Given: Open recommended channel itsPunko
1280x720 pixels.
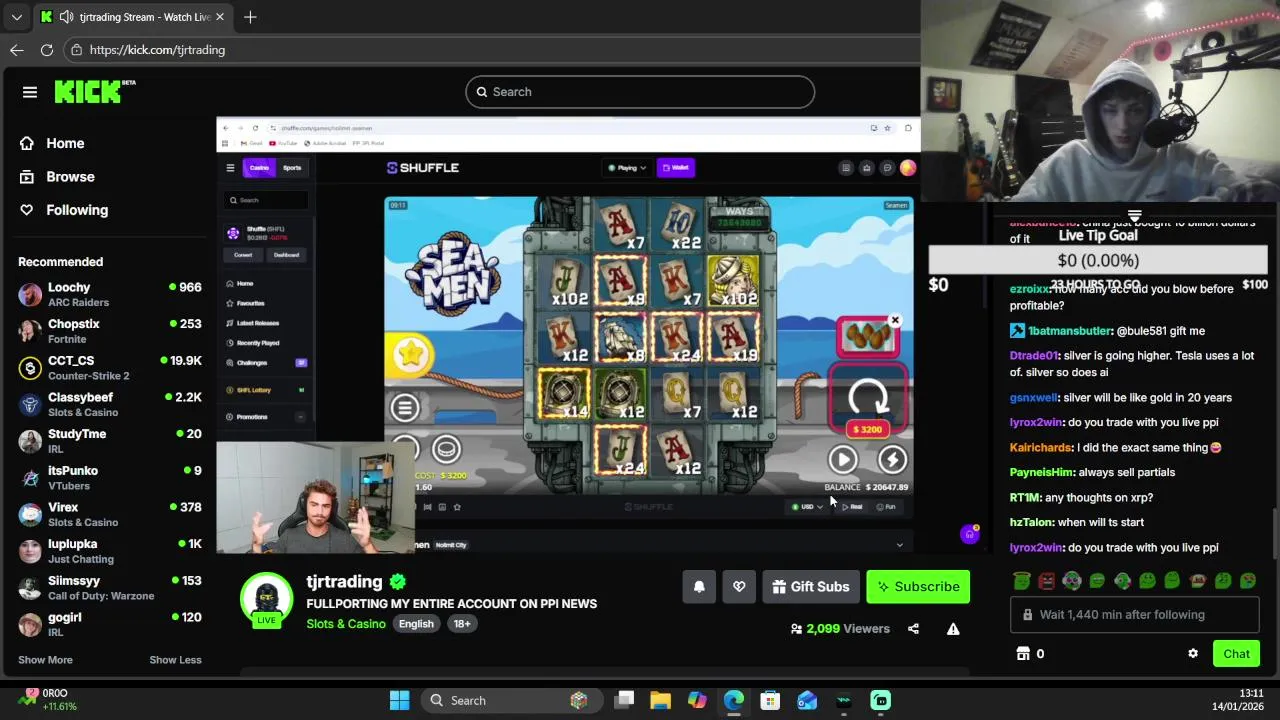Looking at the screenshot, I should pos(110,477).
